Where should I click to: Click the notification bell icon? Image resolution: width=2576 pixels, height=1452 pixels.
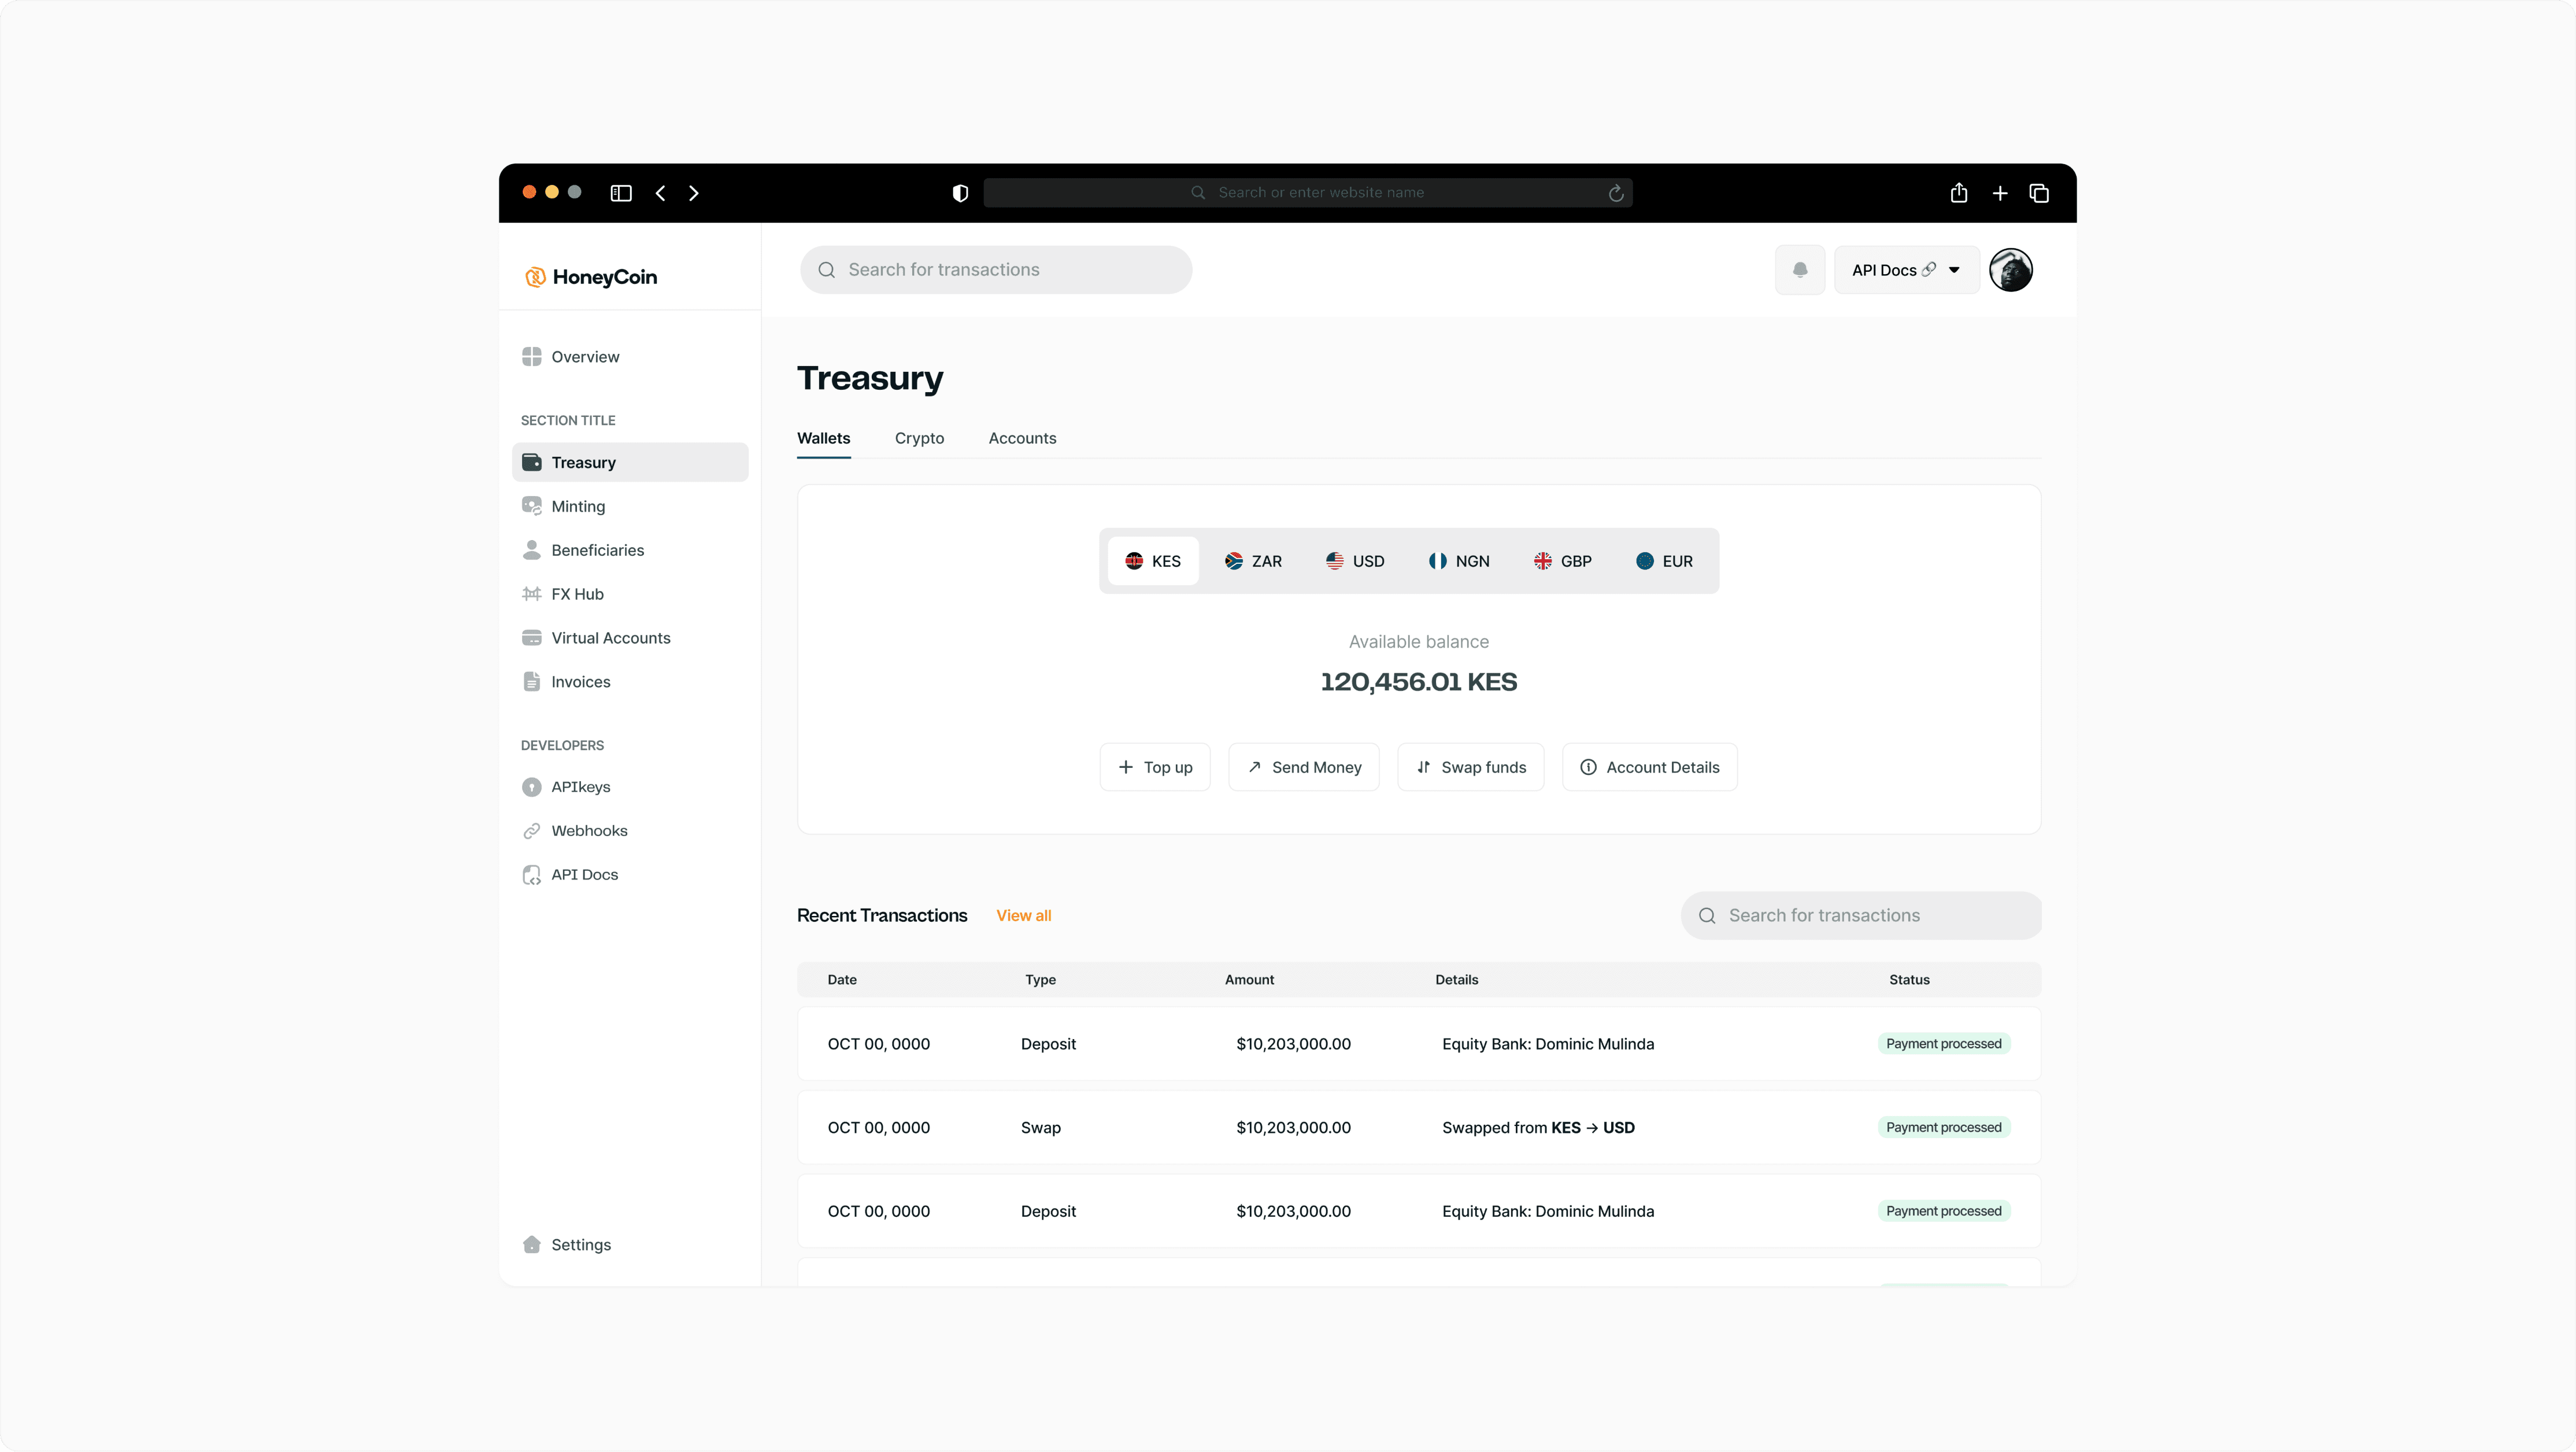[x=1799, y=270]
